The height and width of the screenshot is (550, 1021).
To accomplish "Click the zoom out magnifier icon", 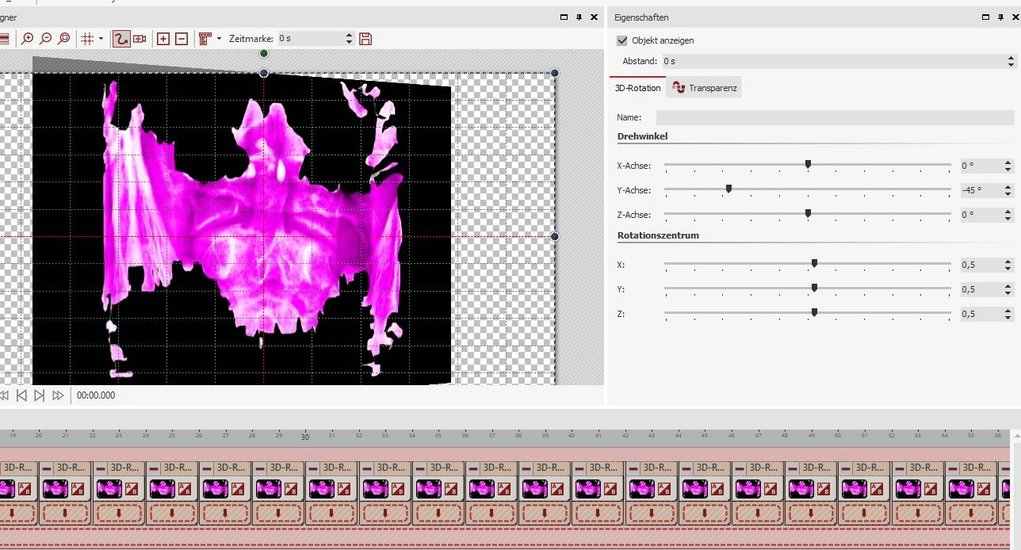I will coord(46,39).
